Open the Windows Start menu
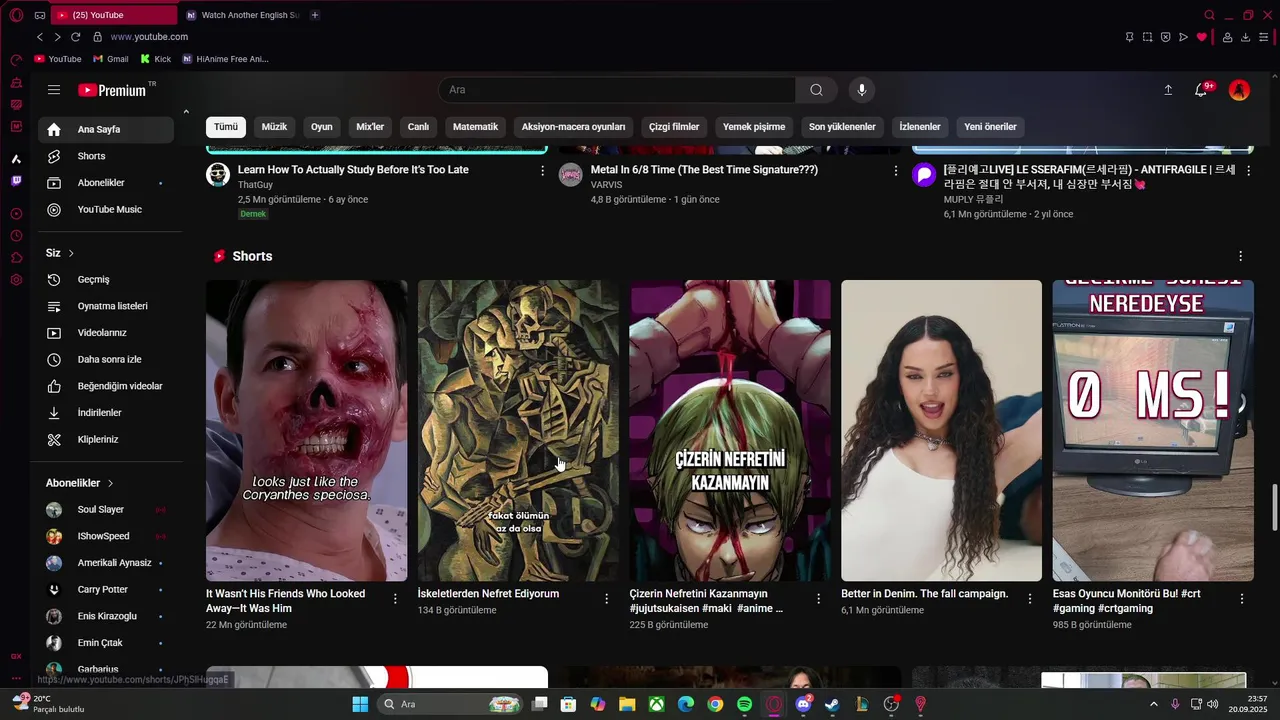 [x=360, y=704]
